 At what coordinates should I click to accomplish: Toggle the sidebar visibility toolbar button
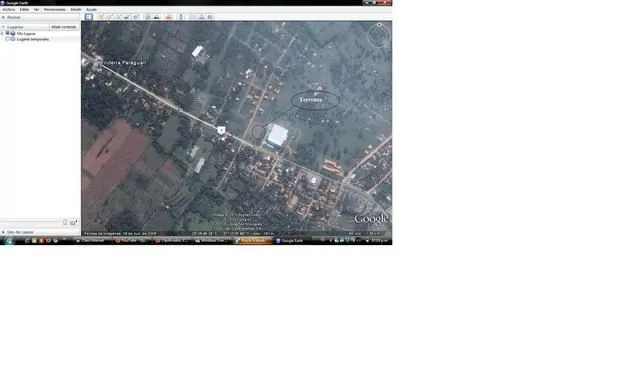coord(89,17)
